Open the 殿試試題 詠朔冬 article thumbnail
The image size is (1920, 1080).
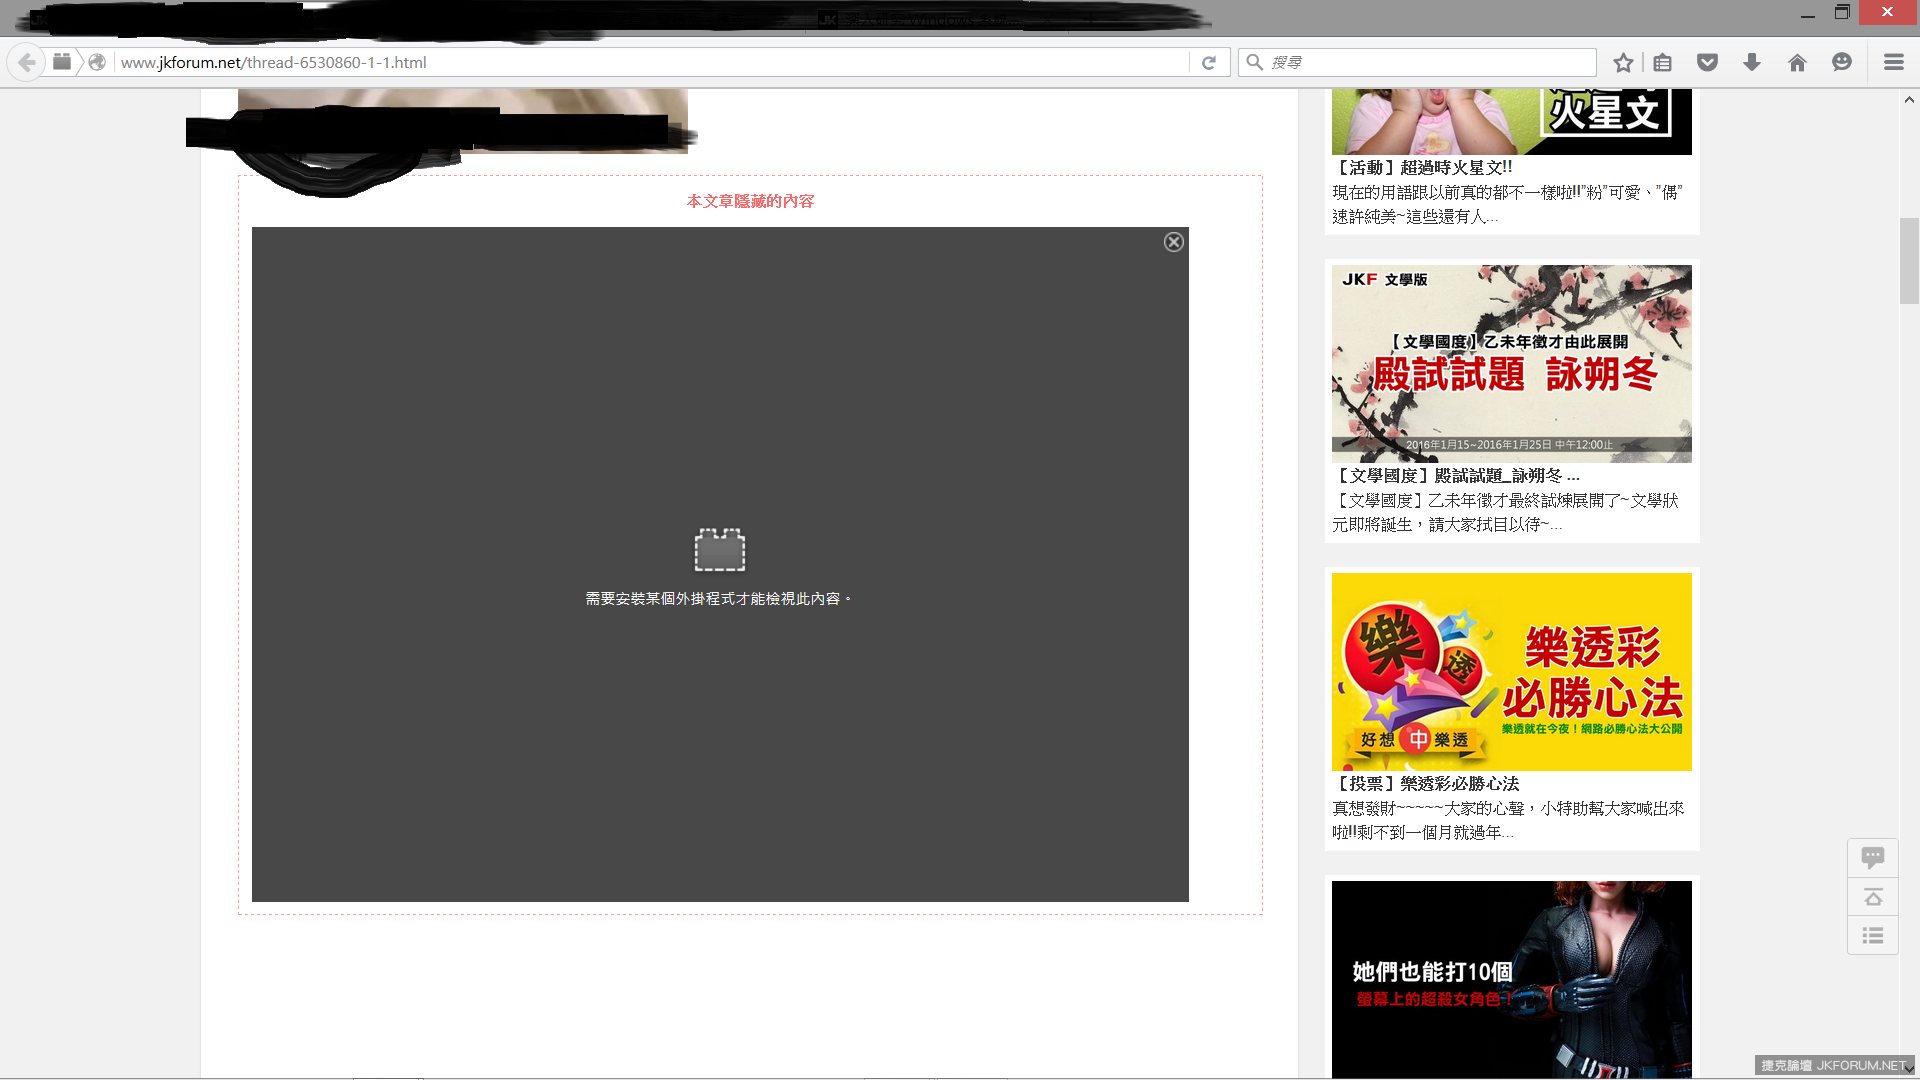[x=1511, y=363]
